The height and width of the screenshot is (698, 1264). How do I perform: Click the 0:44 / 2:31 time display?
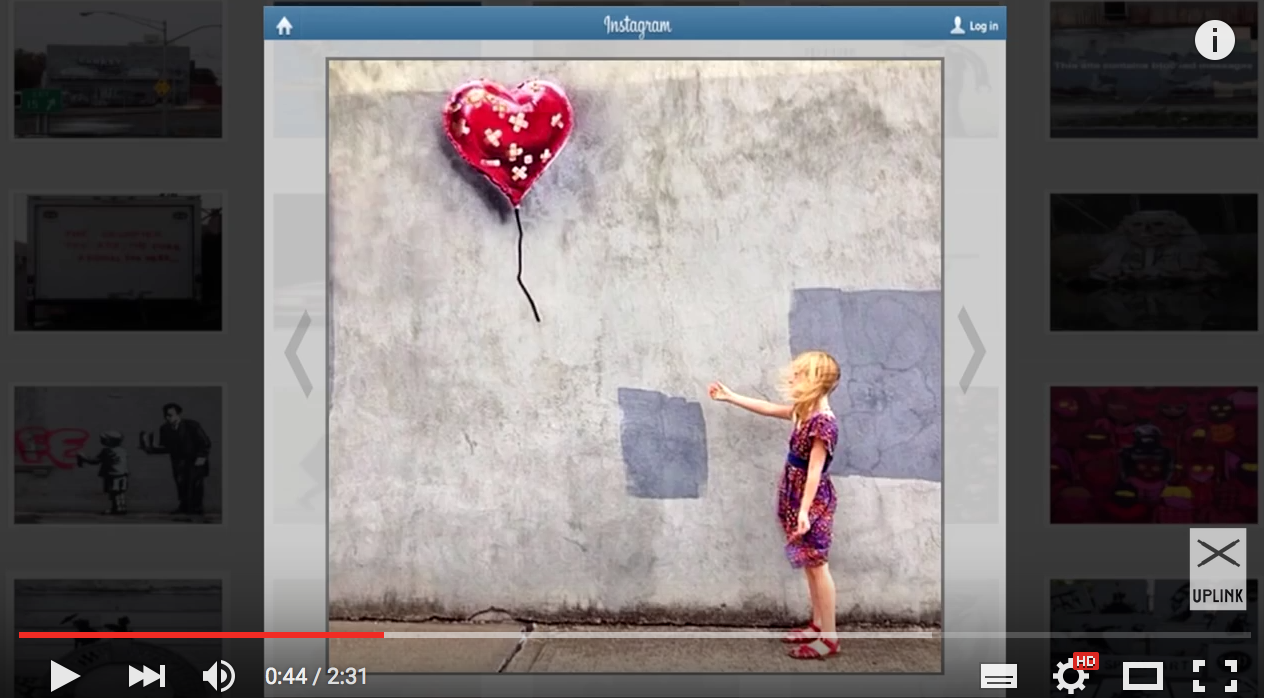point(316,677)
